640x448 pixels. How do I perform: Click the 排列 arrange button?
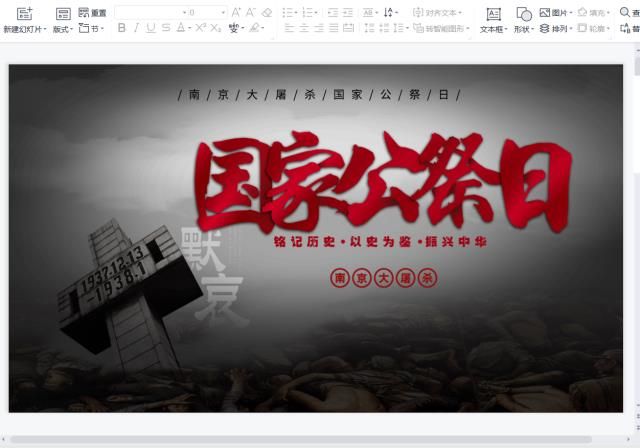(556, 28)
